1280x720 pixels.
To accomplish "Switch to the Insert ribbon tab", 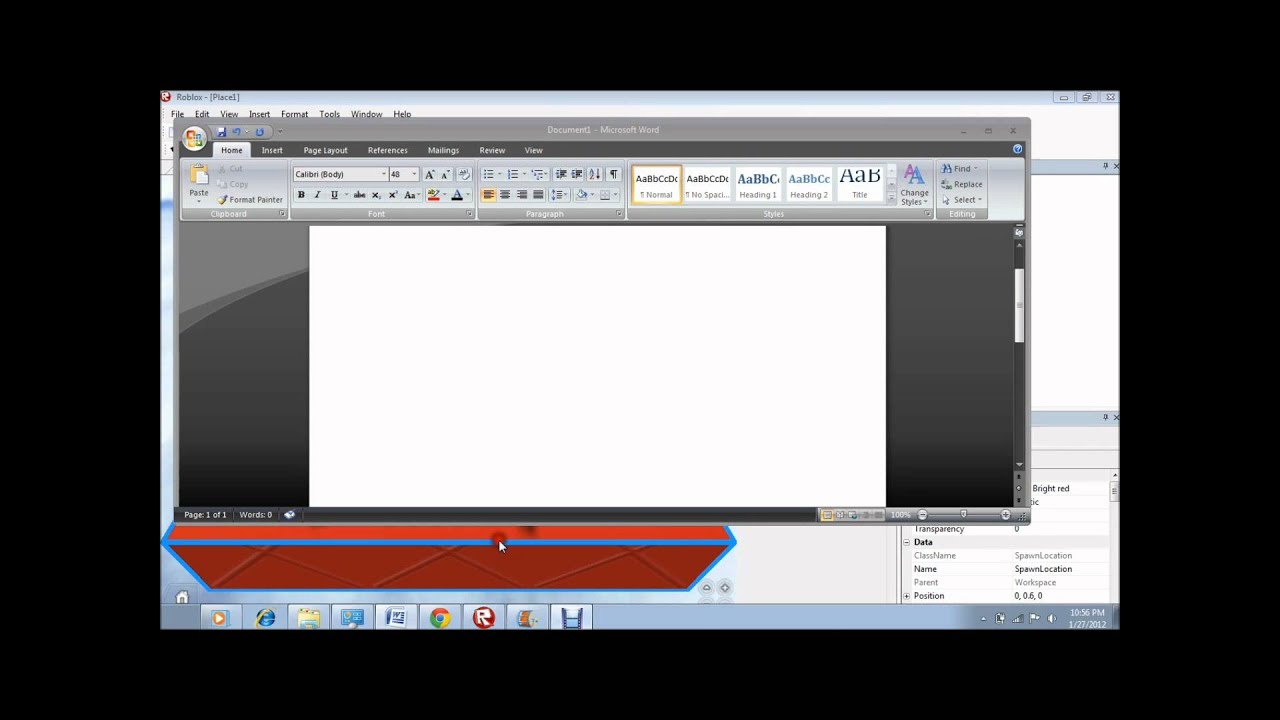I will (x=272, y=150).
